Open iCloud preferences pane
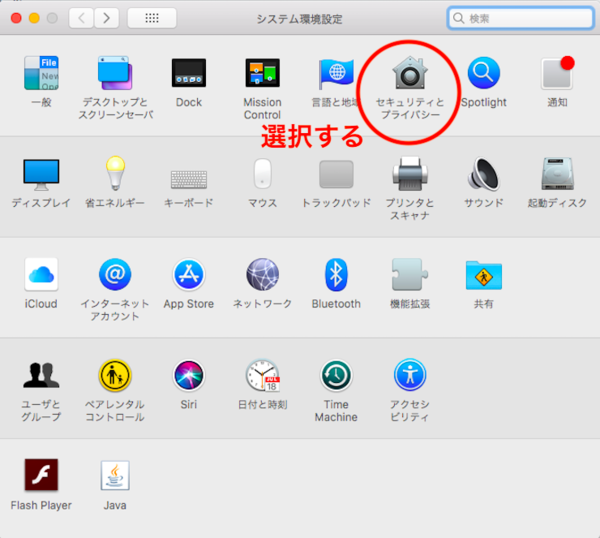 click(41, 274)
